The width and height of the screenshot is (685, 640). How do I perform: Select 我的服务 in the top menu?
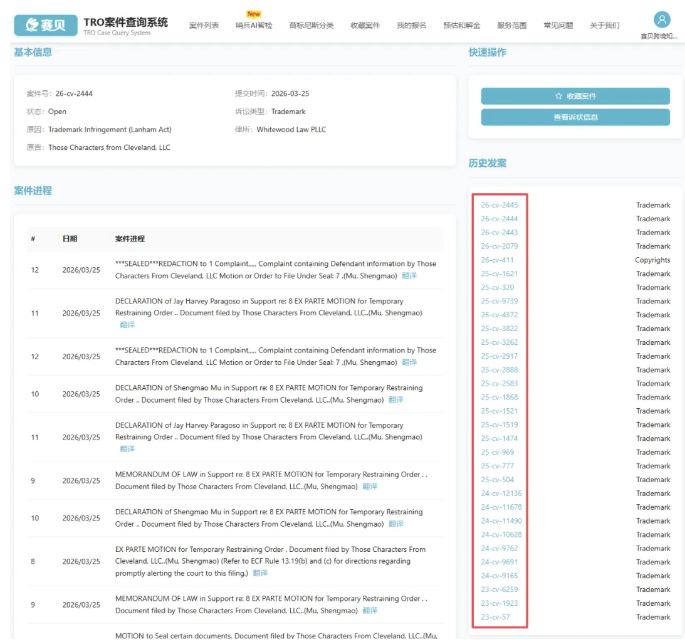411,25
